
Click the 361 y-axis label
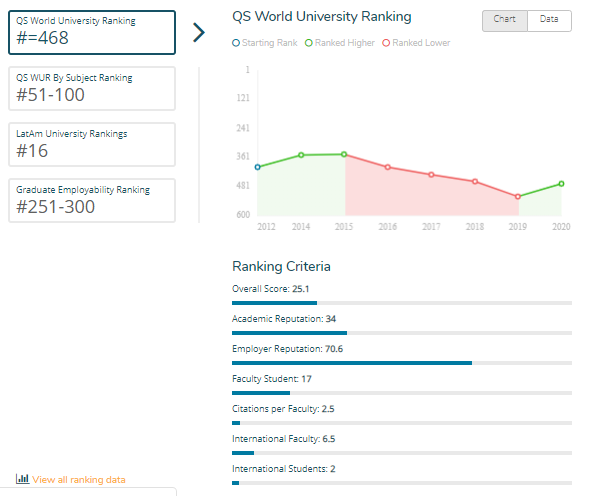243,156
